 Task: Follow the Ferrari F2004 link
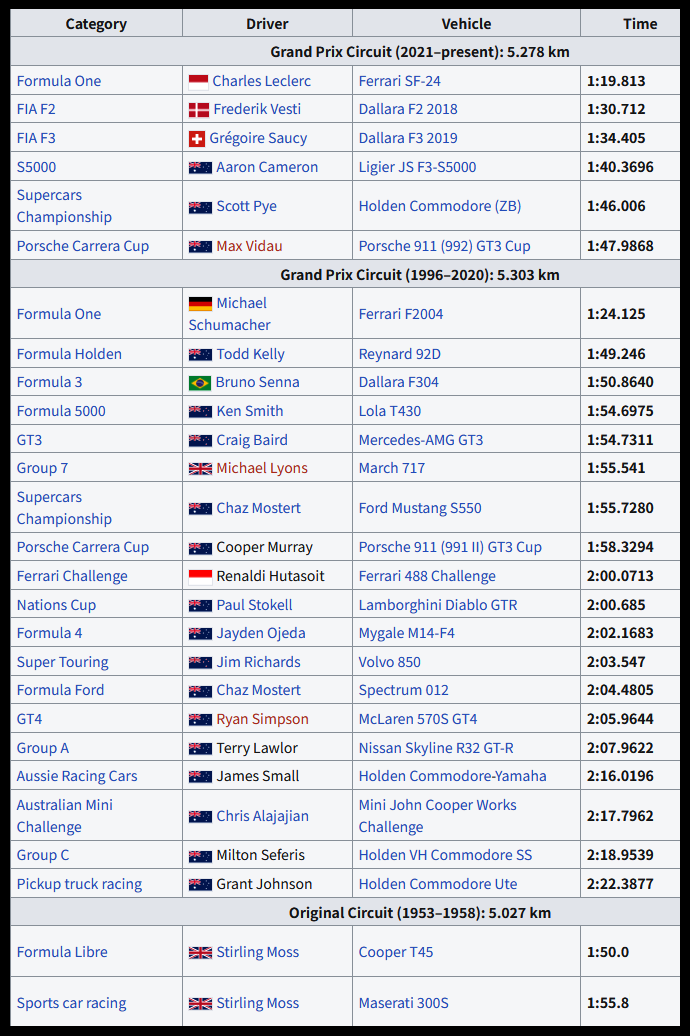tap(401, 314)
